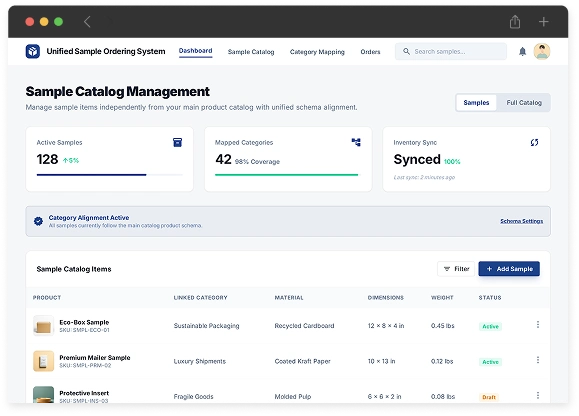Open more options for Protective Insert
This screenshot has height=416, width=579.
point(538,395)
